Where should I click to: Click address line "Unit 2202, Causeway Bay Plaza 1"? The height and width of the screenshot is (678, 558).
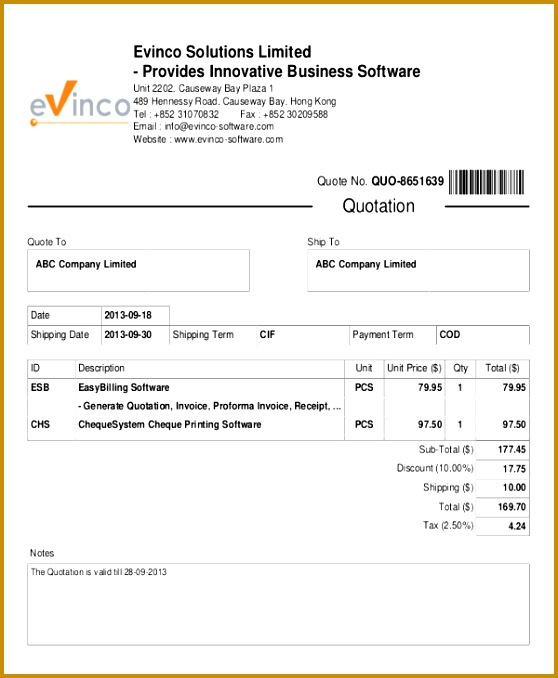[x=203, y=89]
